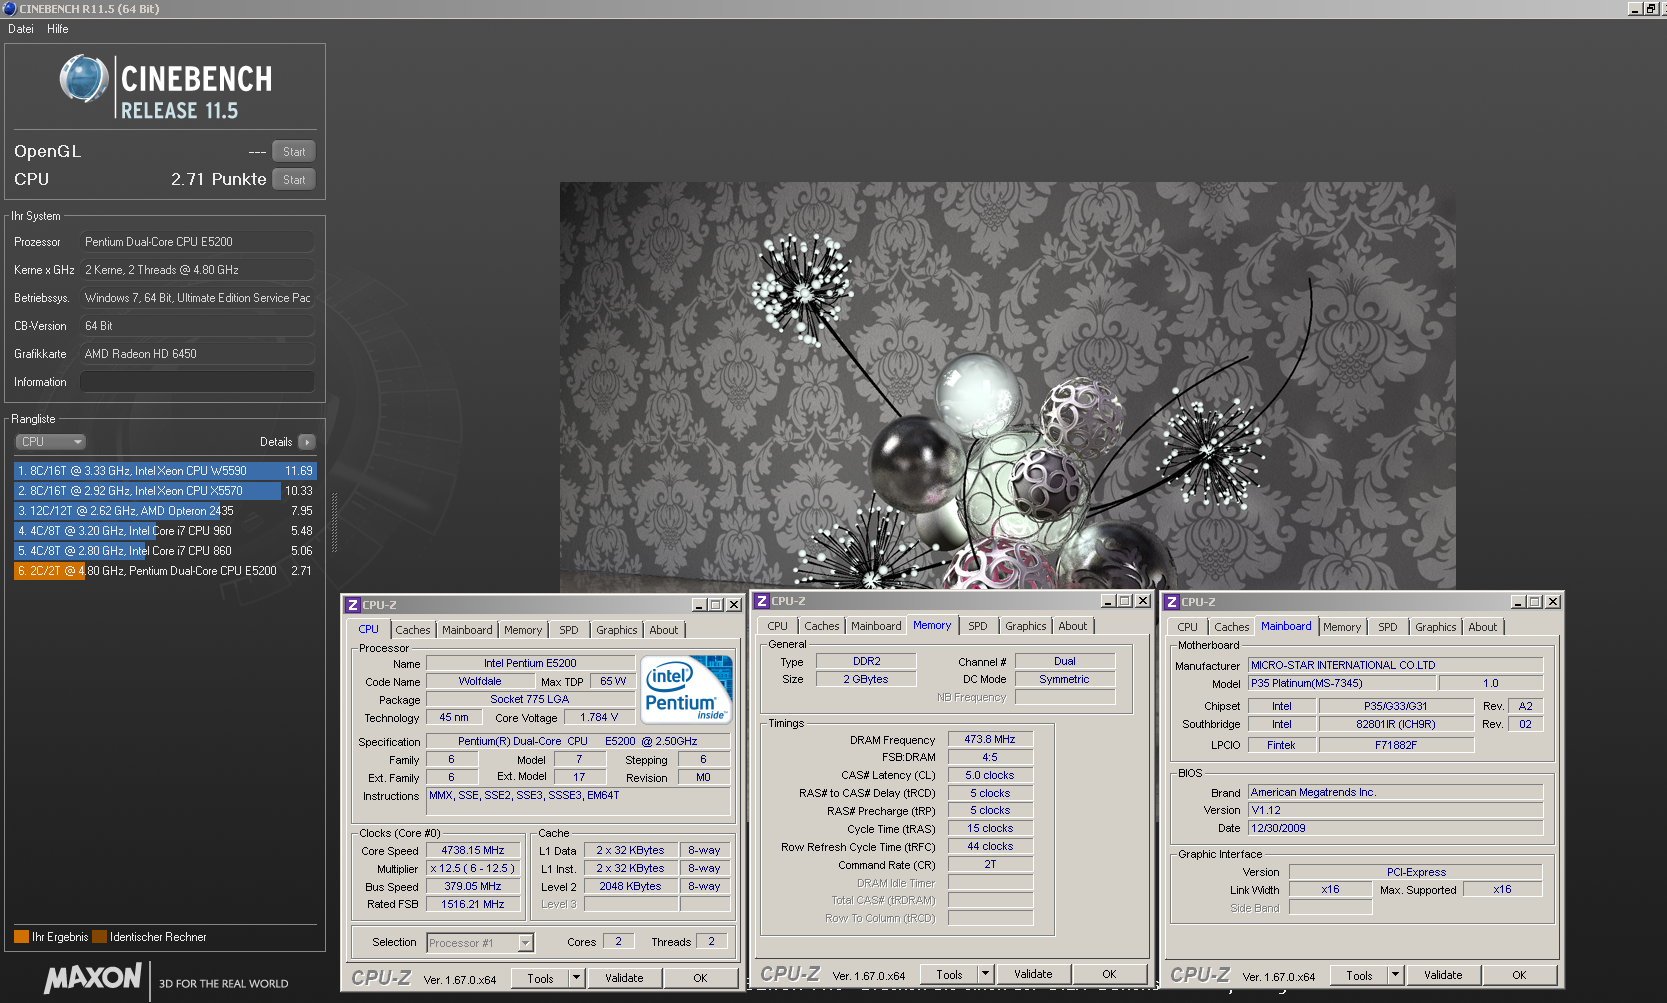Screen dimensions: 1667x1003
Task: Restore the Cinebench window with the title bar button
Action: 1650,8
